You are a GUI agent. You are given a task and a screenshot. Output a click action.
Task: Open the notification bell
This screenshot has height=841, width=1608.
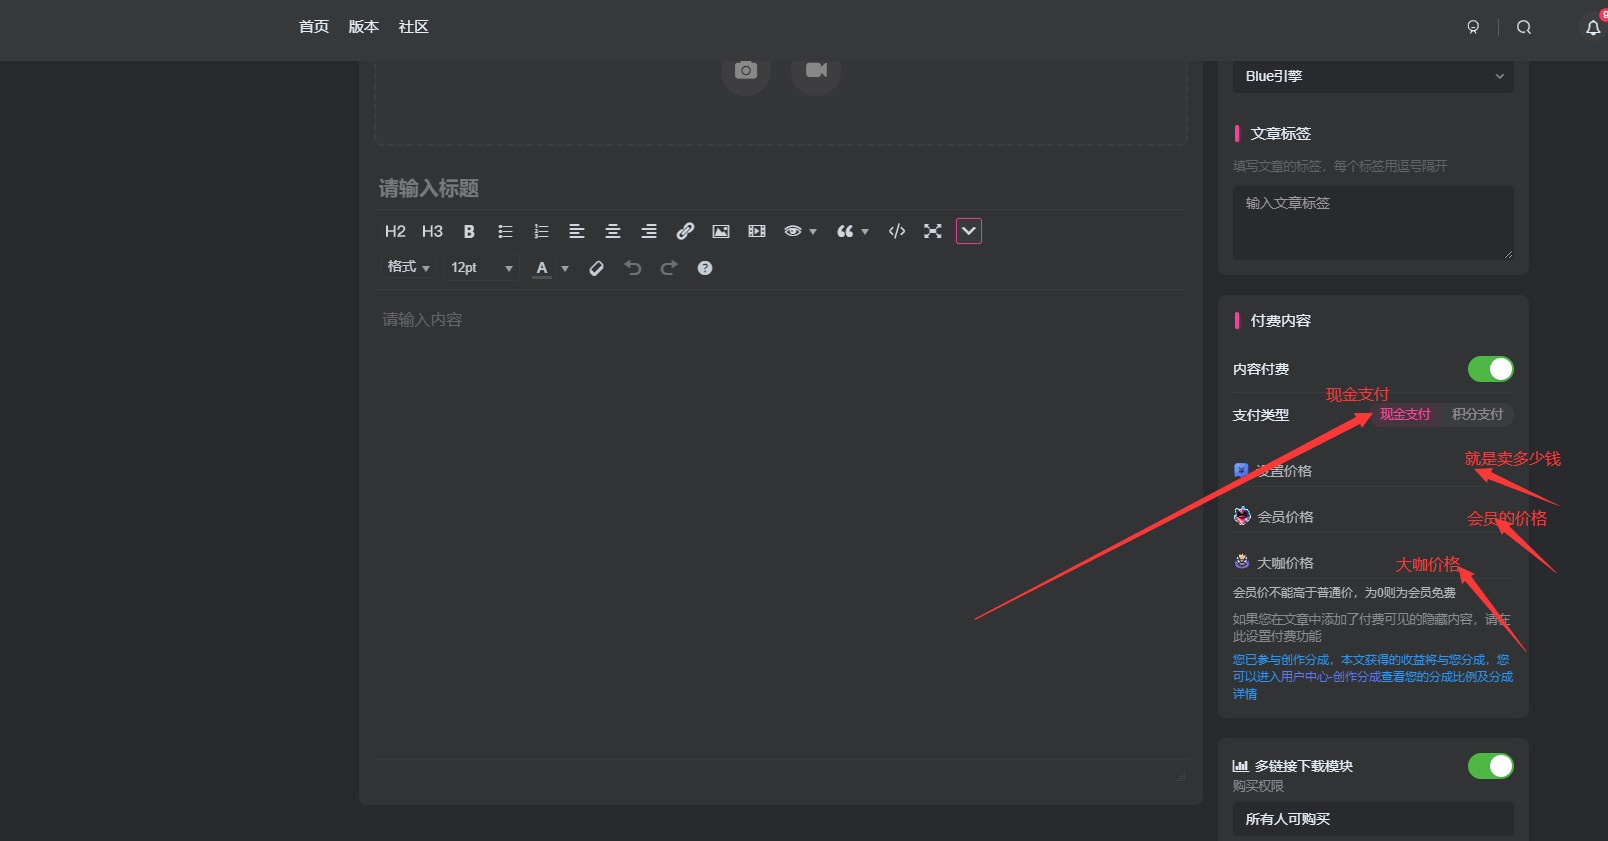click(x=1593, y=28)
